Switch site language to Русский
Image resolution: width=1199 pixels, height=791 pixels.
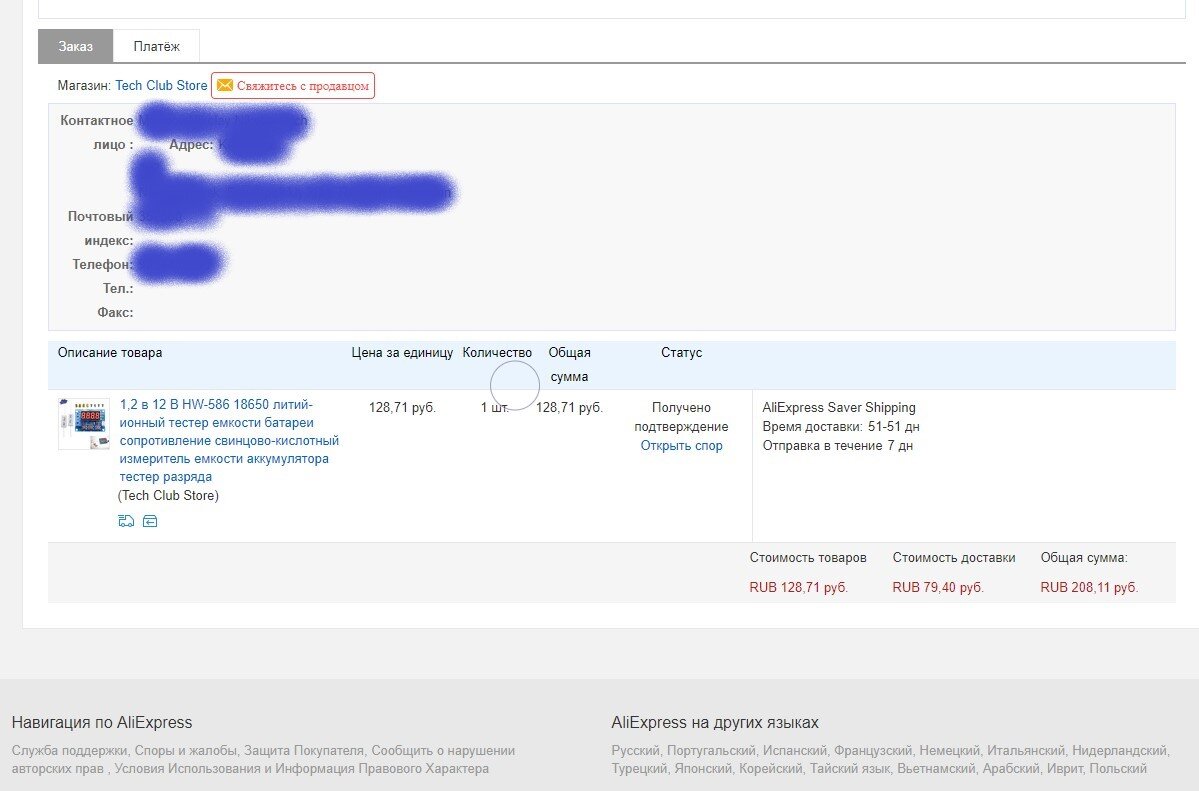click(635, 750)
